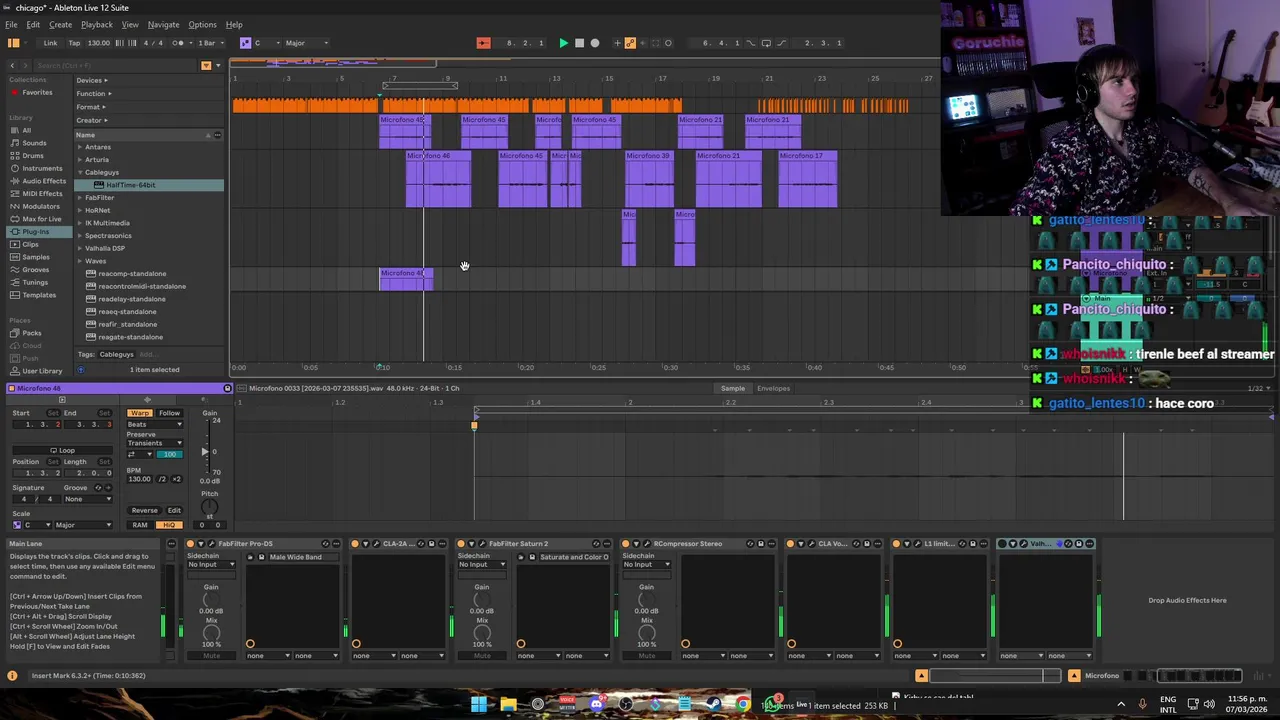The image size is (1280, 720).
Task: Click Edit button in clip view
Action: click(x=174, y=511)
